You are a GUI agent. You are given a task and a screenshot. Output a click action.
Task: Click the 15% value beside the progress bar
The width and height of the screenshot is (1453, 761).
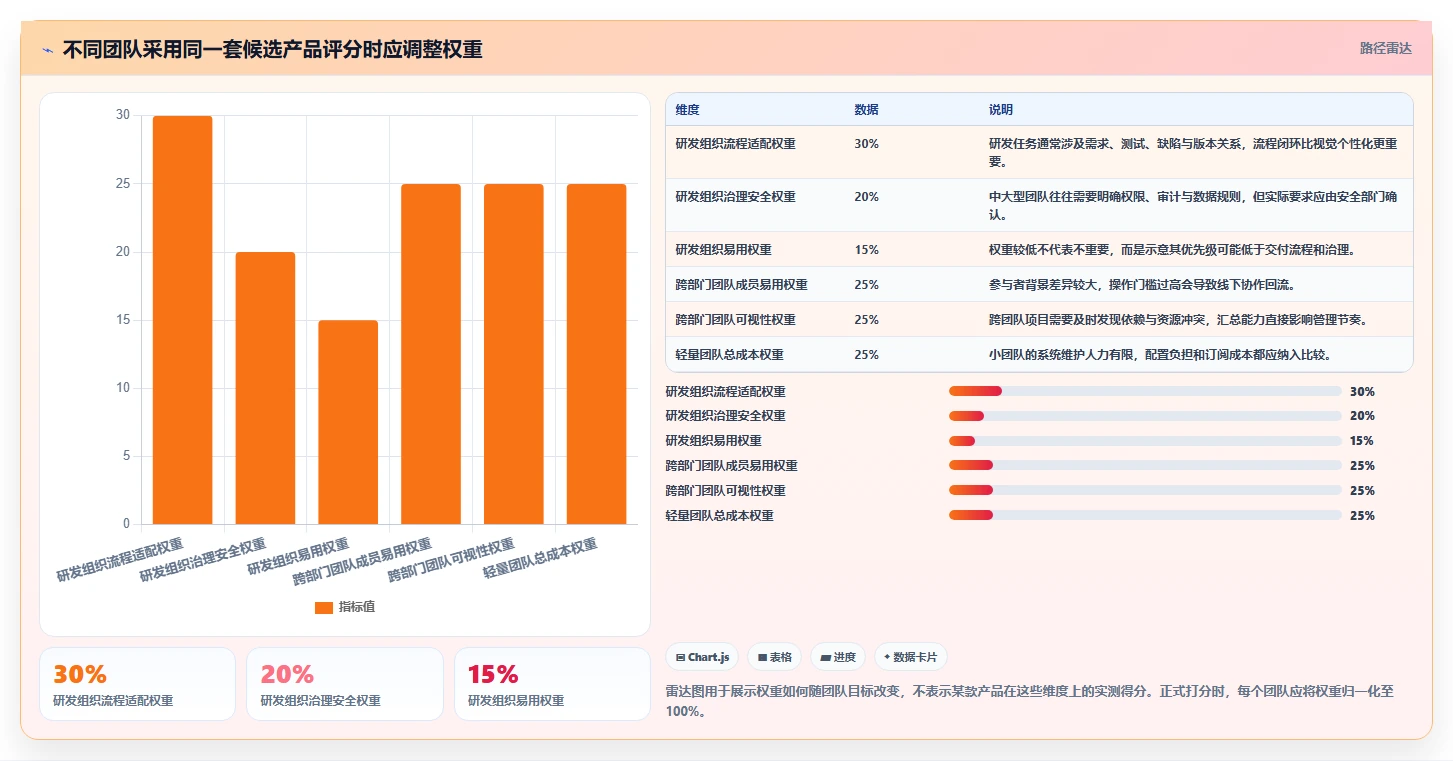pos(1362,441)
